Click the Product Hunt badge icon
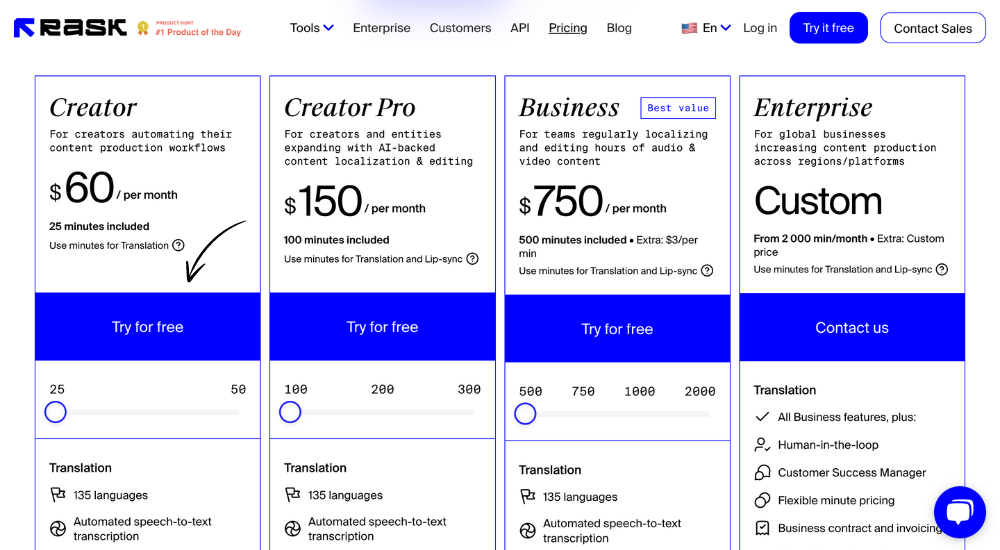This screenshot has height=550, width=1000. pyautogui.click(x=143, y=28)
